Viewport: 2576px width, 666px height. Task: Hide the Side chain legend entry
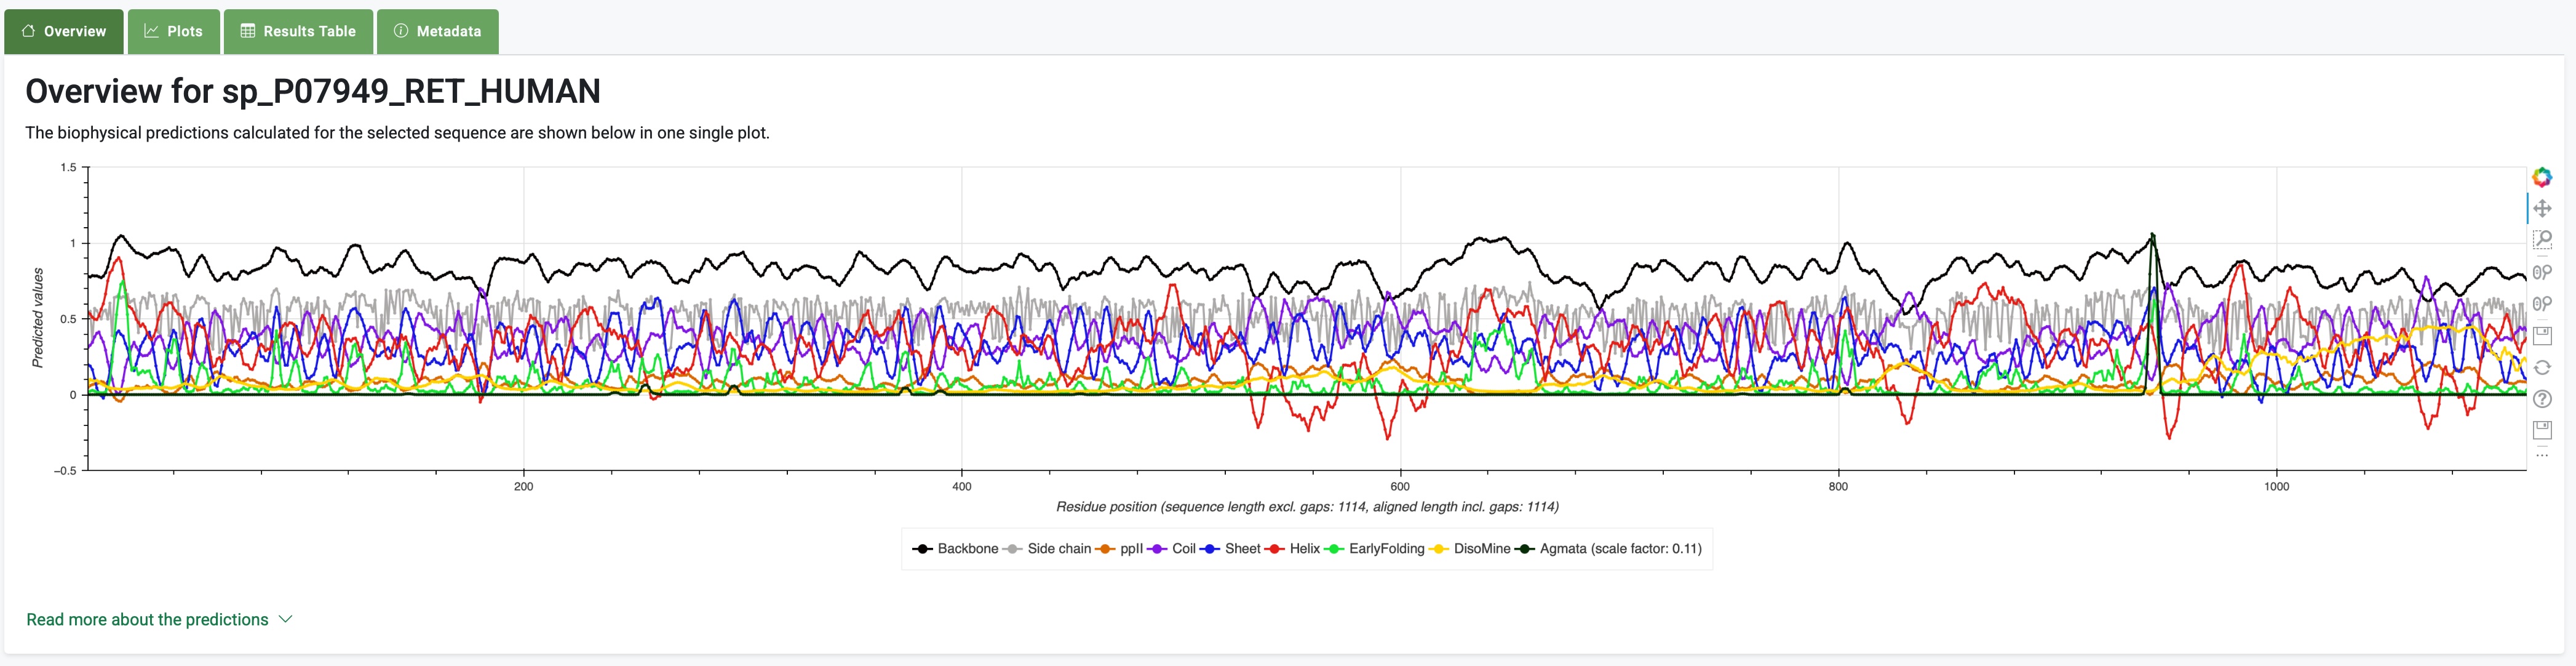click(1058, 548)
